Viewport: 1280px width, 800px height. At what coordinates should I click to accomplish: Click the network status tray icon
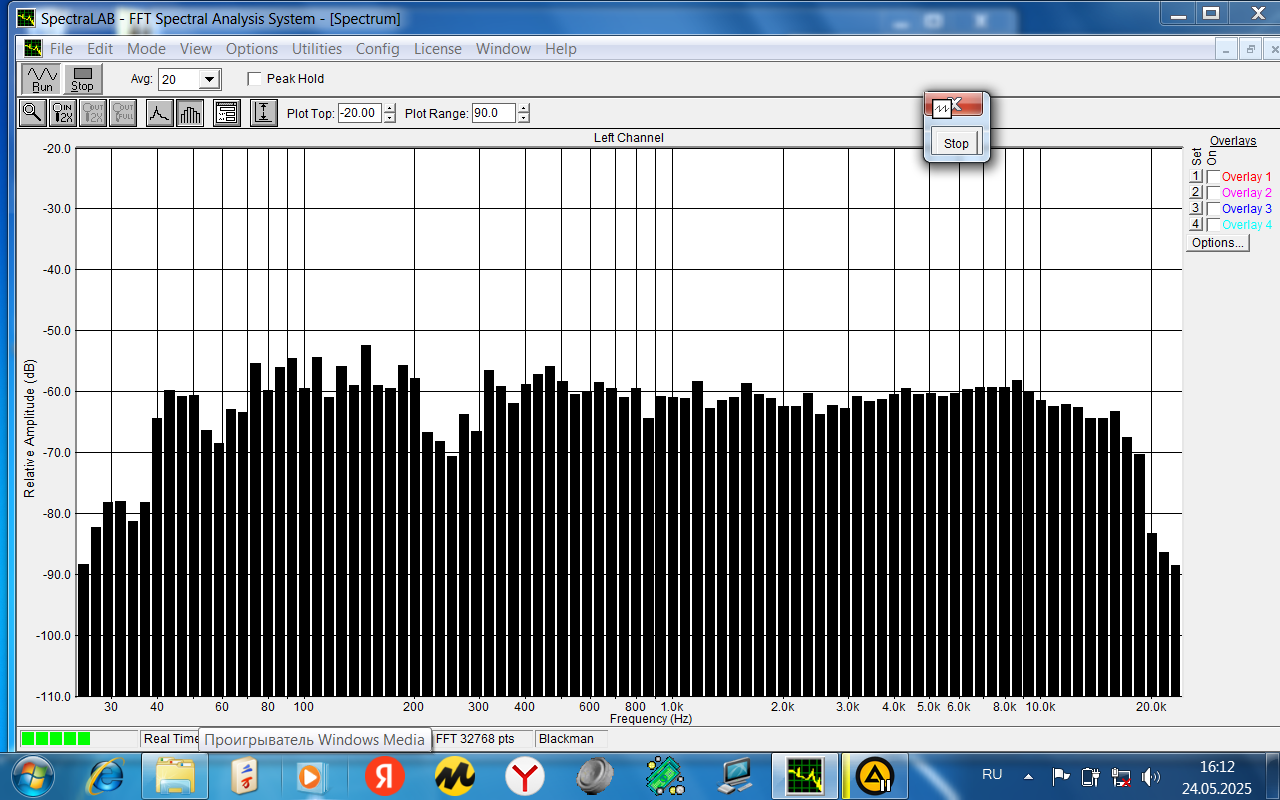tap(1121, 776)
